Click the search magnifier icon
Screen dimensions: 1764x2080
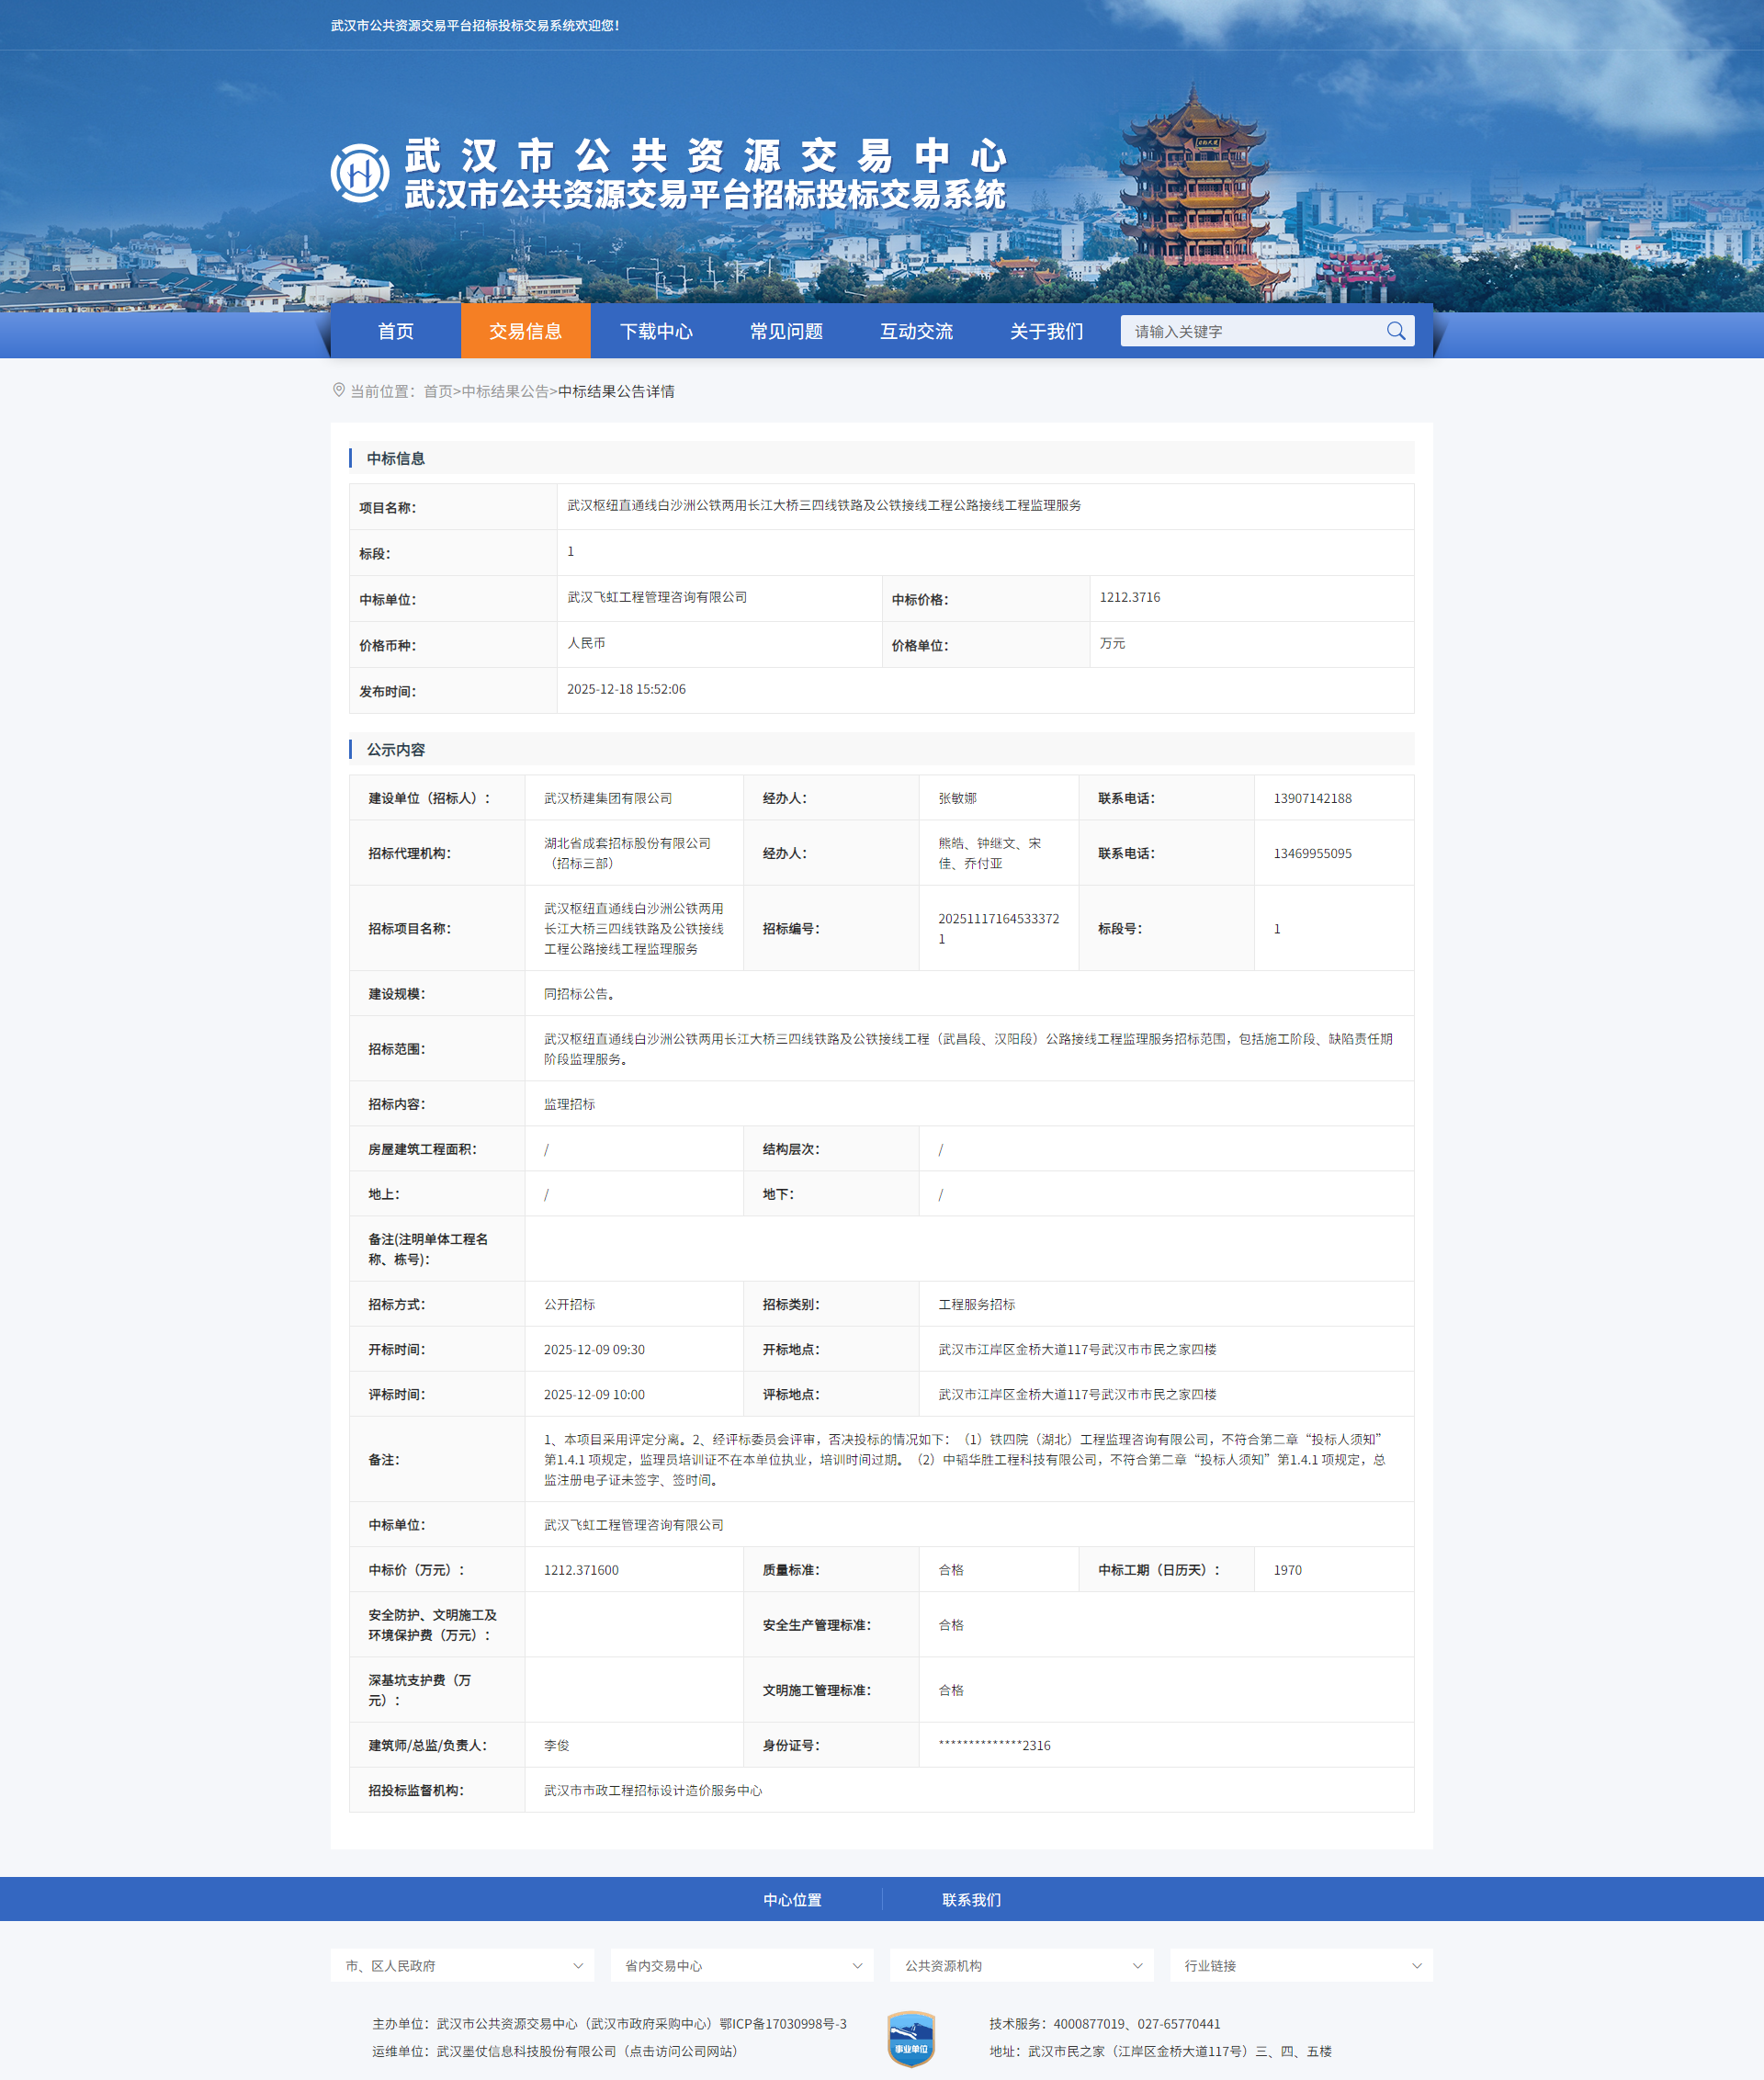click(x=1395, y=331)
